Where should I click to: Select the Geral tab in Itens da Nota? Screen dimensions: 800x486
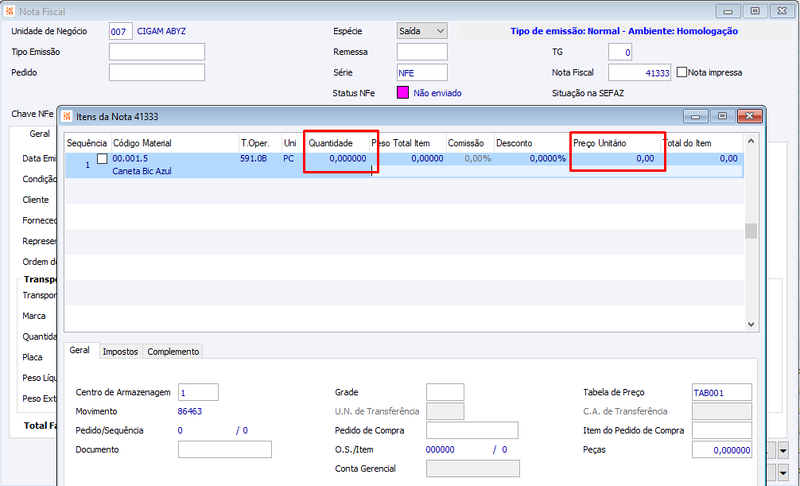[80, 350]
